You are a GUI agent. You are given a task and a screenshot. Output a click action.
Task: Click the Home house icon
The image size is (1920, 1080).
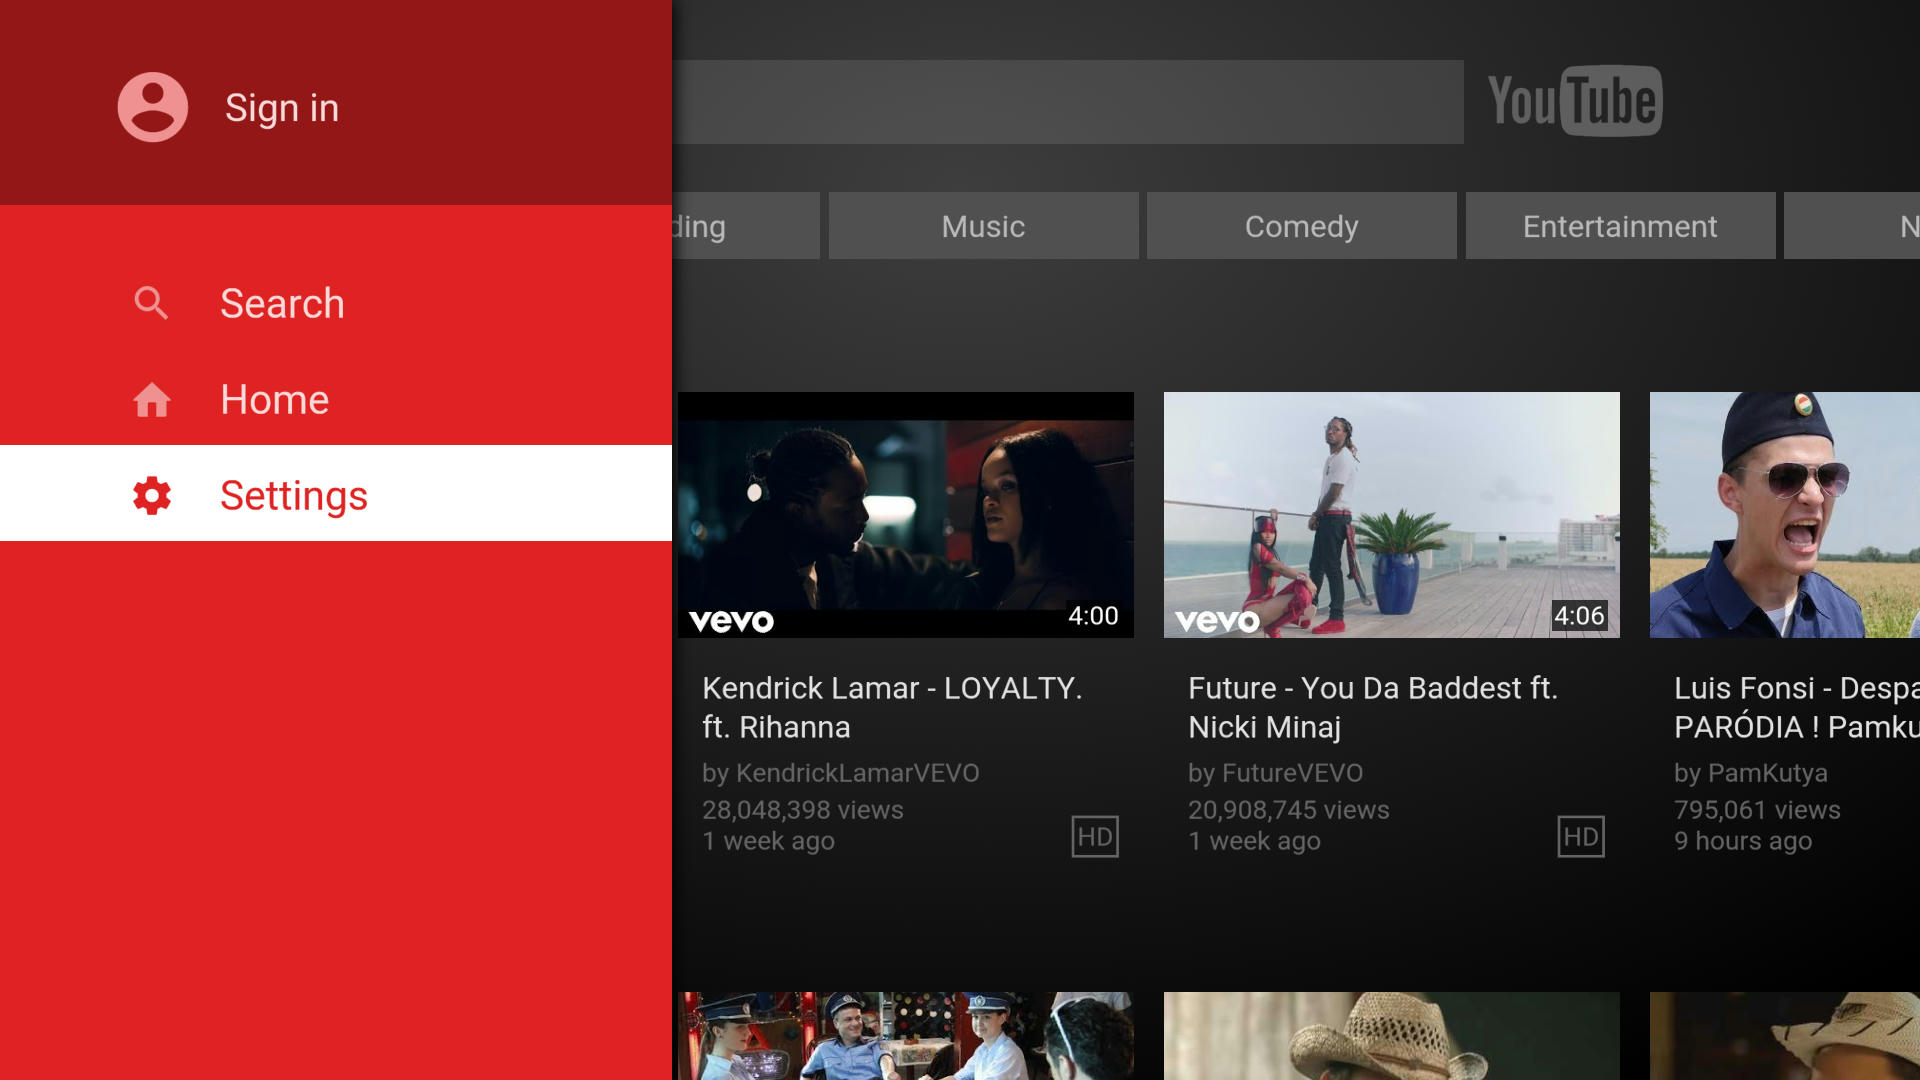click(x=152, y=400)
